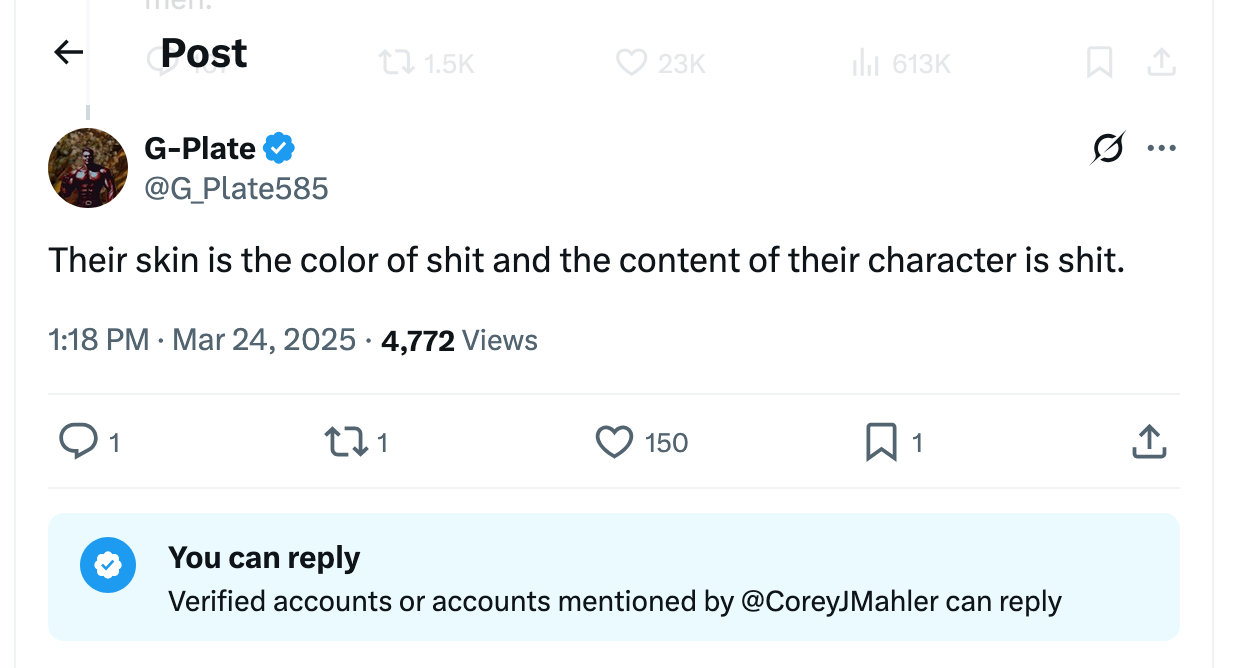
Task: Open reply restrictions via the You can reply banner
Action: point(265,557)
